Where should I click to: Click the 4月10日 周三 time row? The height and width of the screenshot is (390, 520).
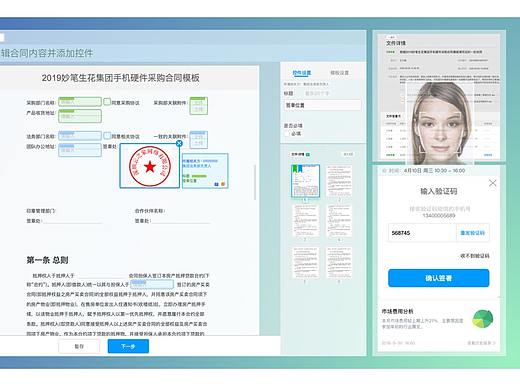(423, 170)
